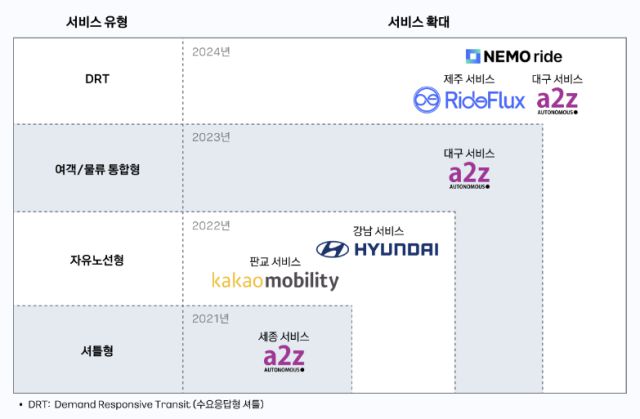
Task: Click the 2024년 year label
Action: coord(210,51)
